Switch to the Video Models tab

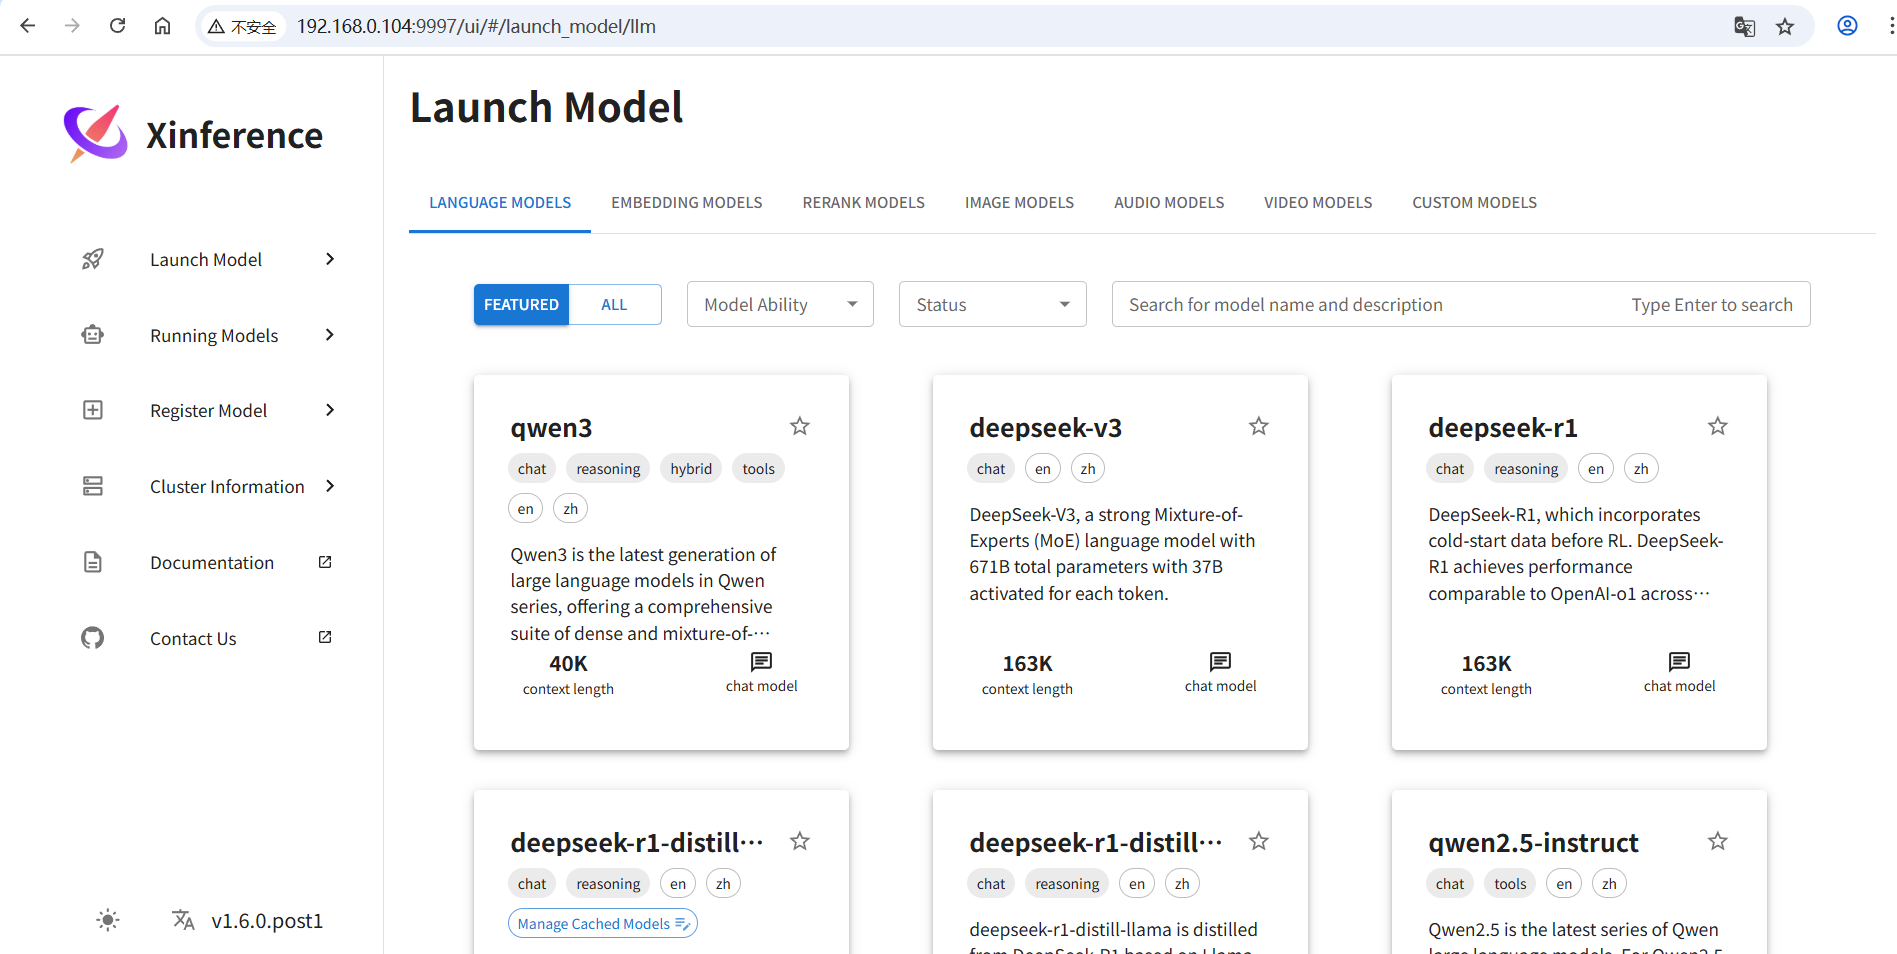click(1318, 203)
